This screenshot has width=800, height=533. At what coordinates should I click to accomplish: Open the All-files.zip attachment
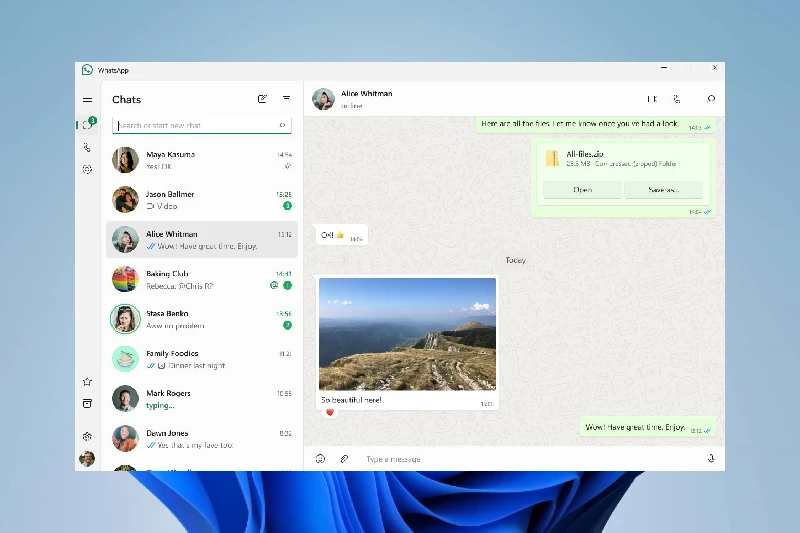[582, 190]
